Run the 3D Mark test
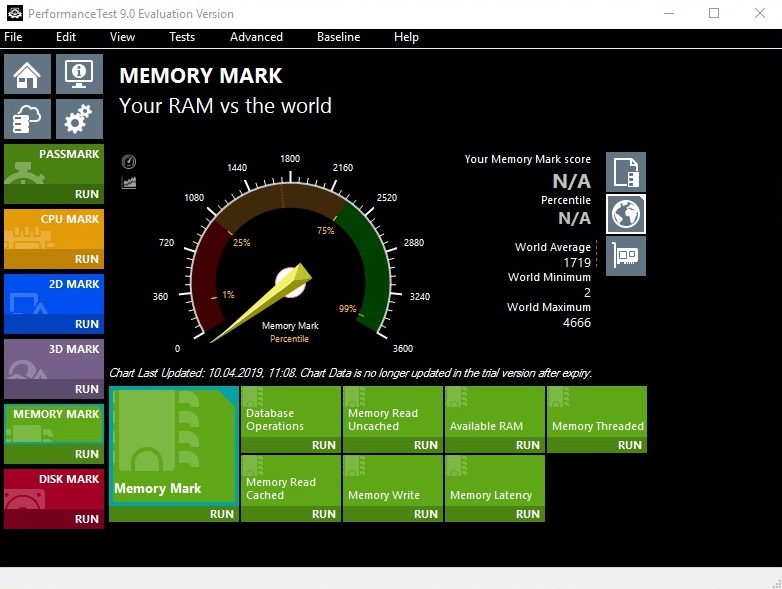 [x=54, y=389]
